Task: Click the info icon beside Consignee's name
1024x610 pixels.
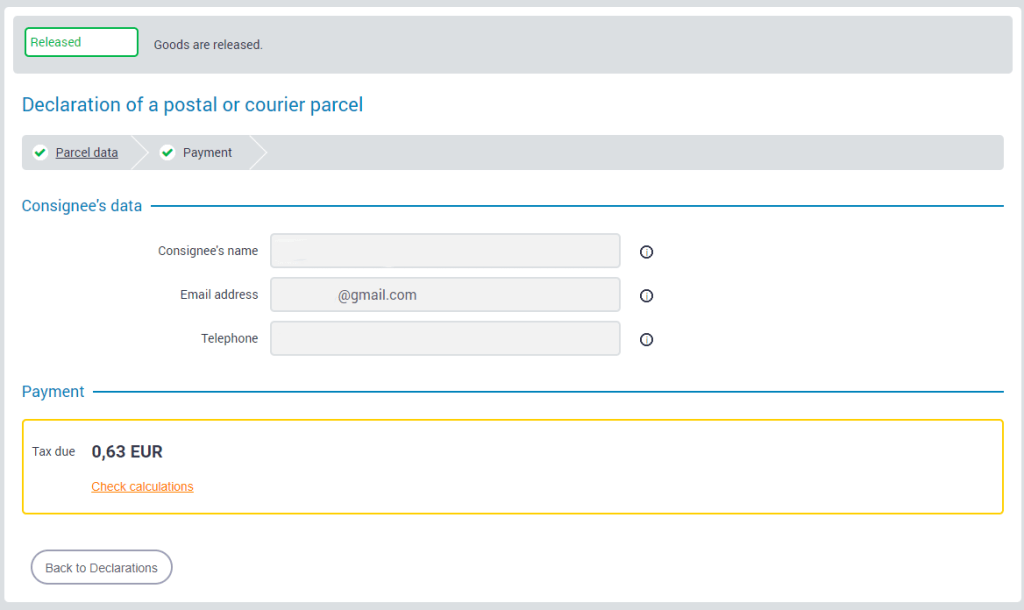Action: 646,252
